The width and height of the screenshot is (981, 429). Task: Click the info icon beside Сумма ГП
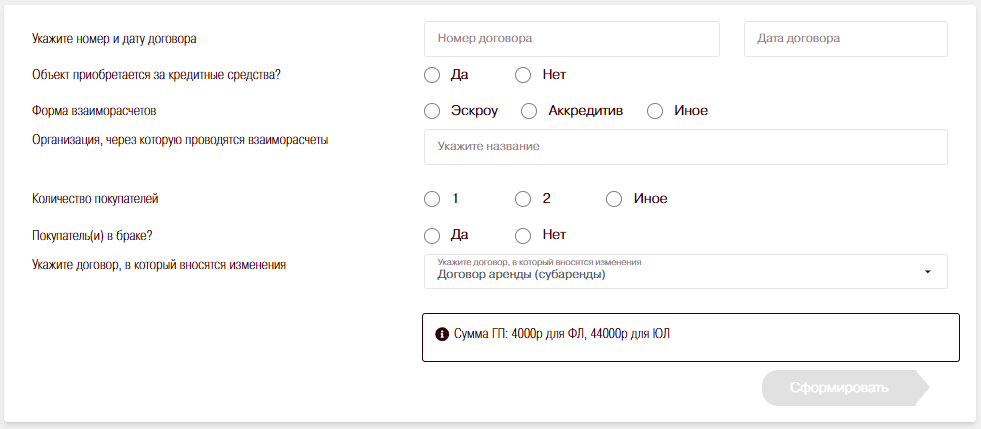pos(442,334)
